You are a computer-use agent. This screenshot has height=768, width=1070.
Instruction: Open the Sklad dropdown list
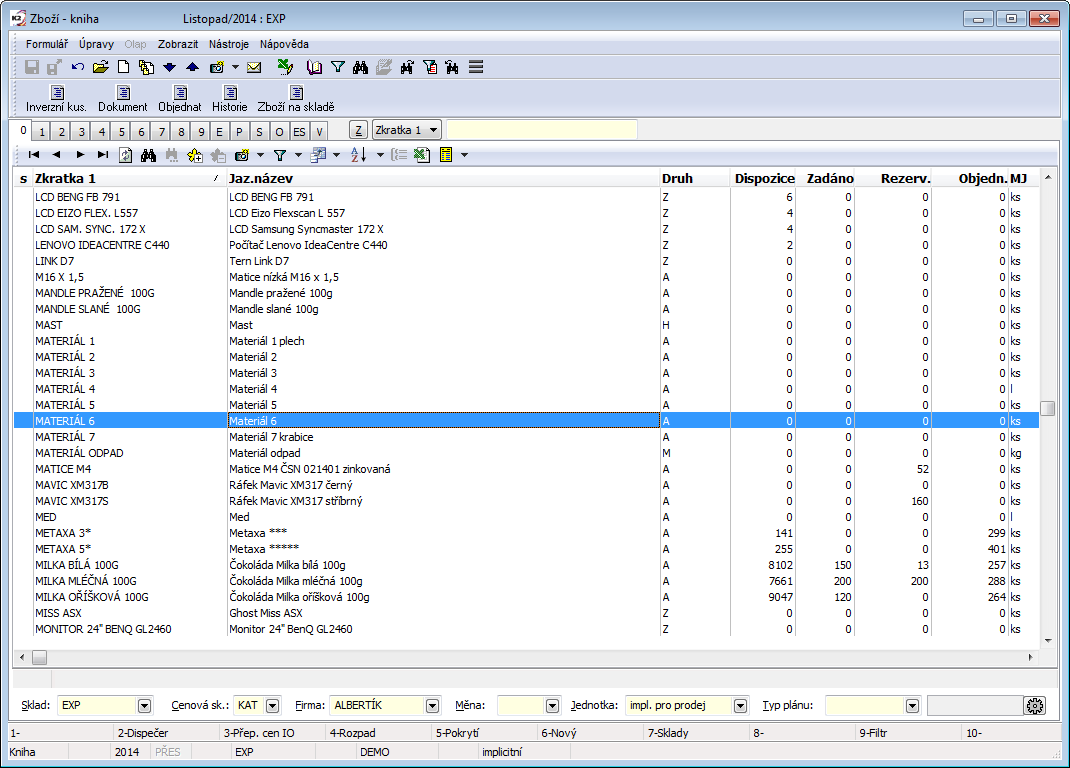[144, 705]
